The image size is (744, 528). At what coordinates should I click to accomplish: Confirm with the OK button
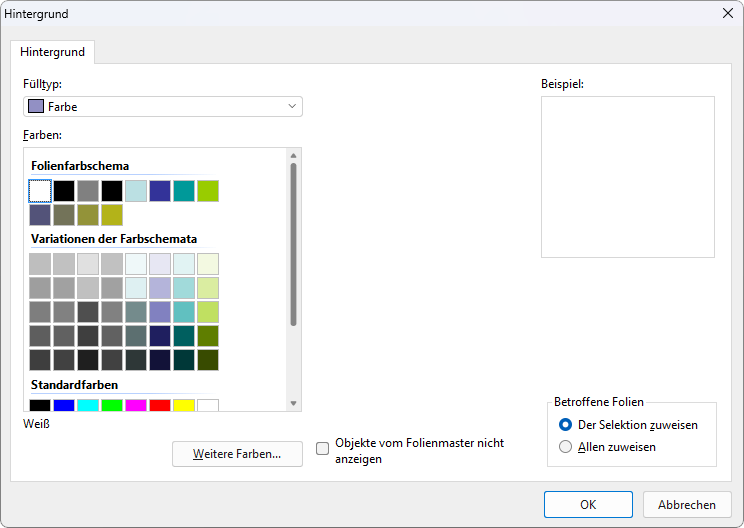point(588,504)
